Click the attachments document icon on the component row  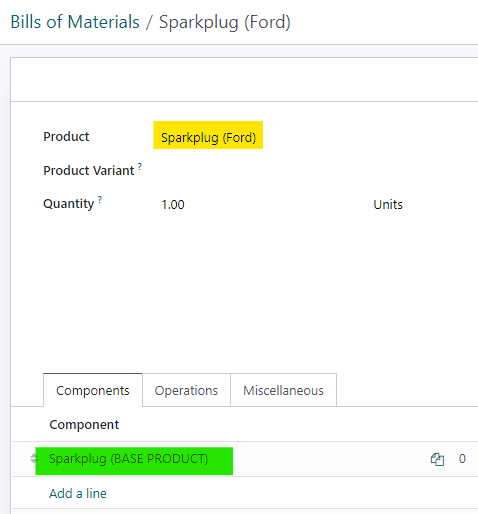(437, 459)
